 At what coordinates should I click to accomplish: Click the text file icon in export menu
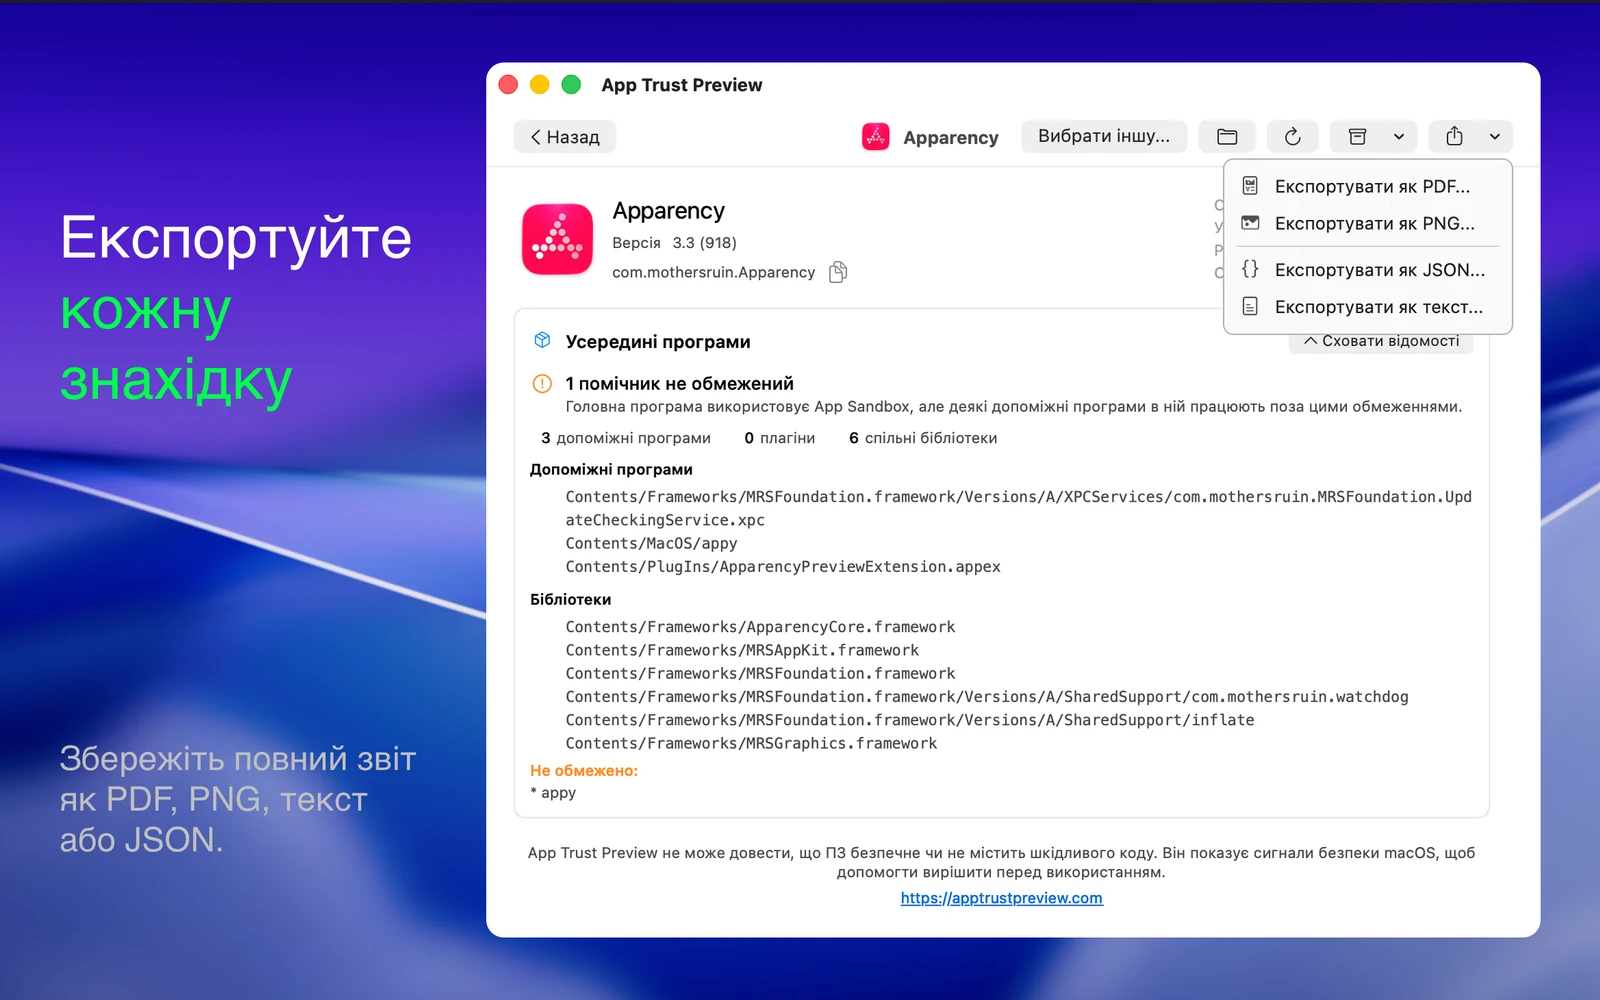[x=1250, y=306]
